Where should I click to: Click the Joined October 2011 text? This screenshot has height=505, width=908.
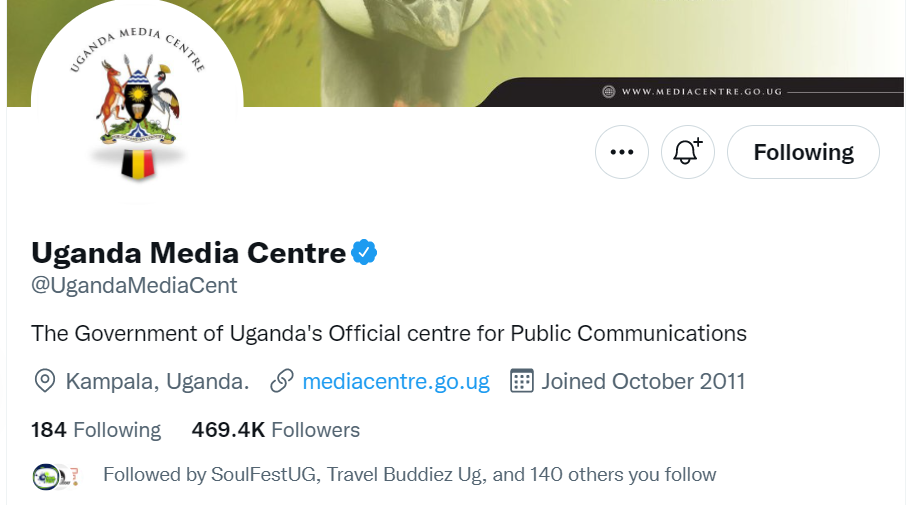point(643,381)
